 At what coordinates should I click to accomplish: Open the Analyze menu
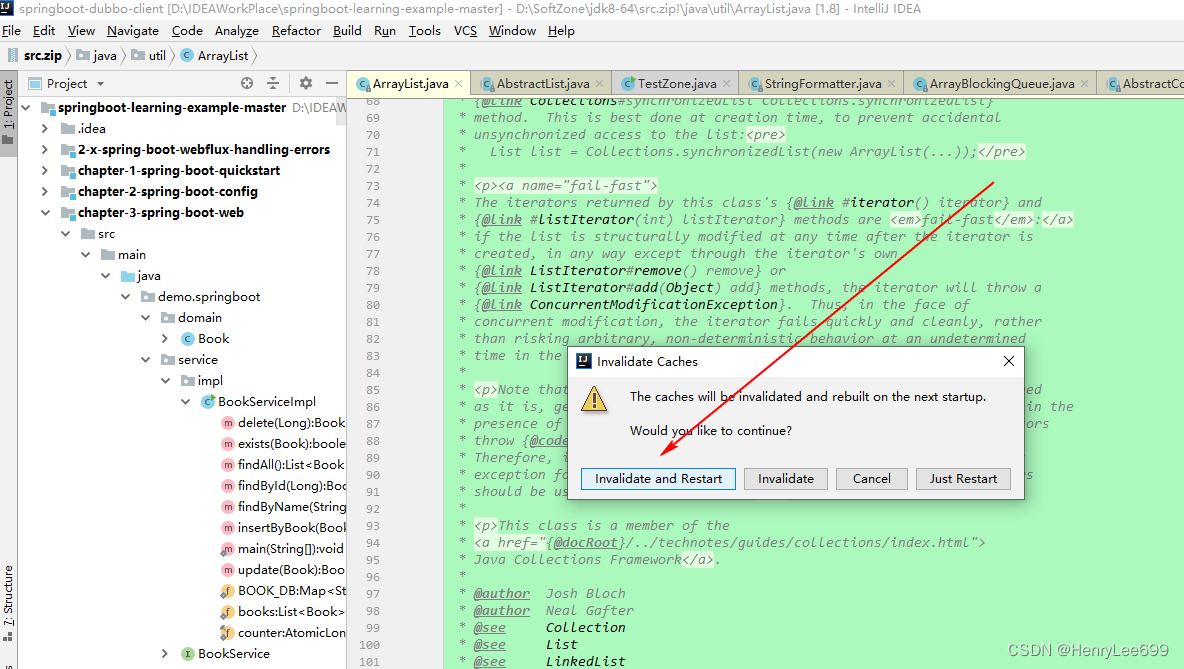click(236, 31)
